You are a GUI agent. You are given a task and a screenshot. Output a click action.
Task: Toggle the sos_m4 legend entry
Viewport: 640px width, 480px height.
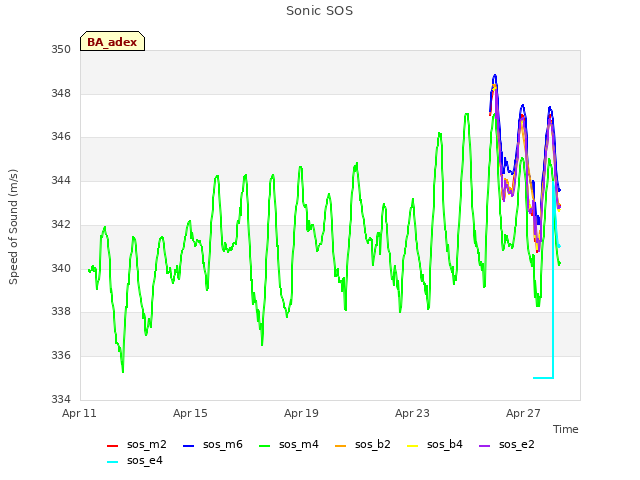(289, 444)
